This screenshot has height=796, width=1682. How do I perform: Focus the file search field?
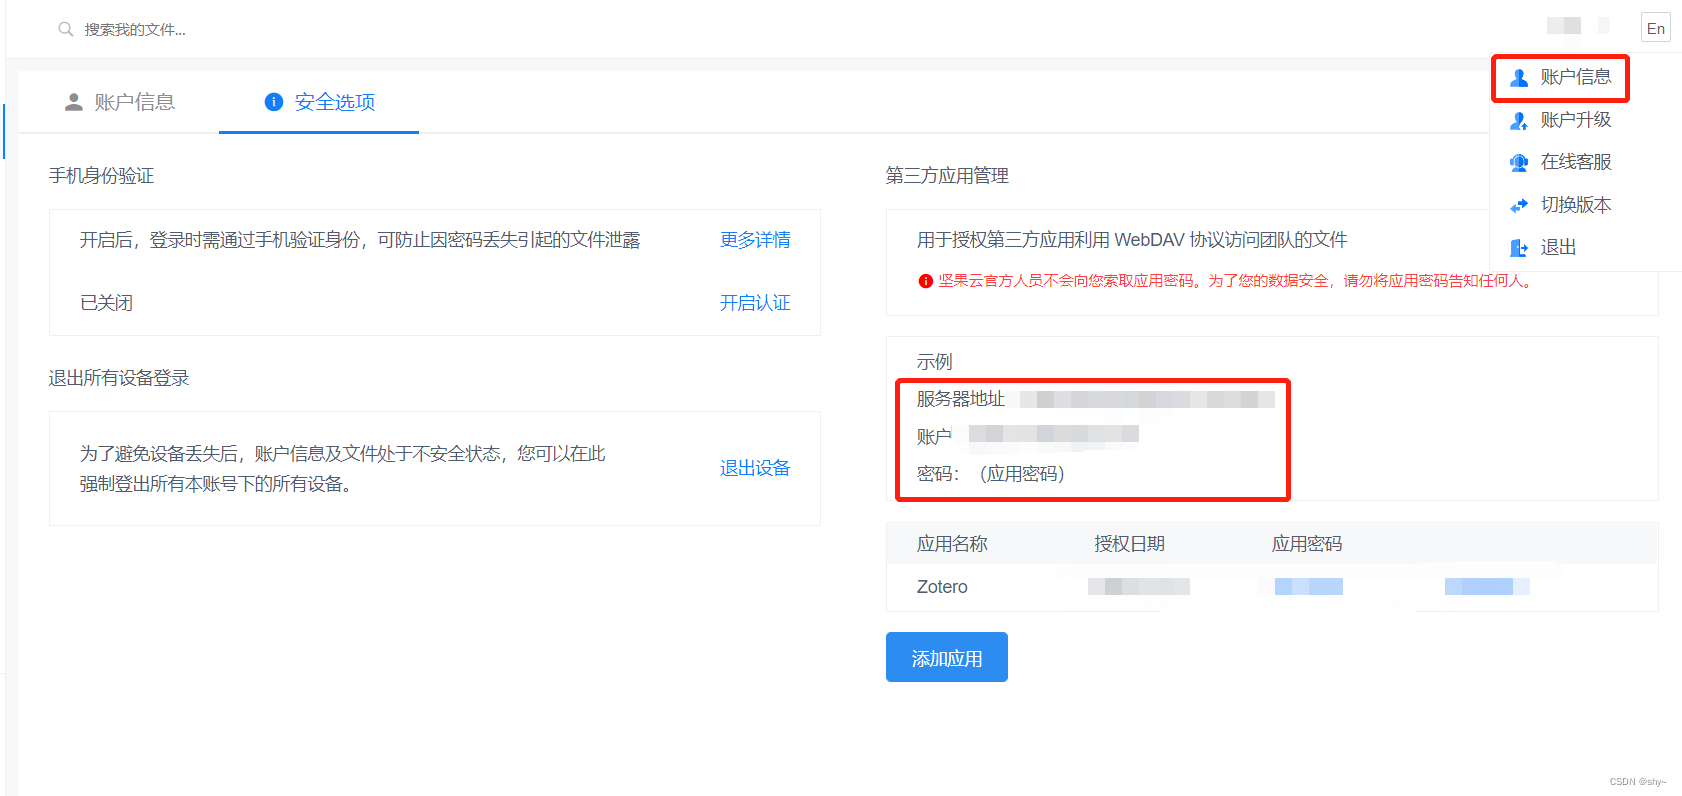point(135,30)
